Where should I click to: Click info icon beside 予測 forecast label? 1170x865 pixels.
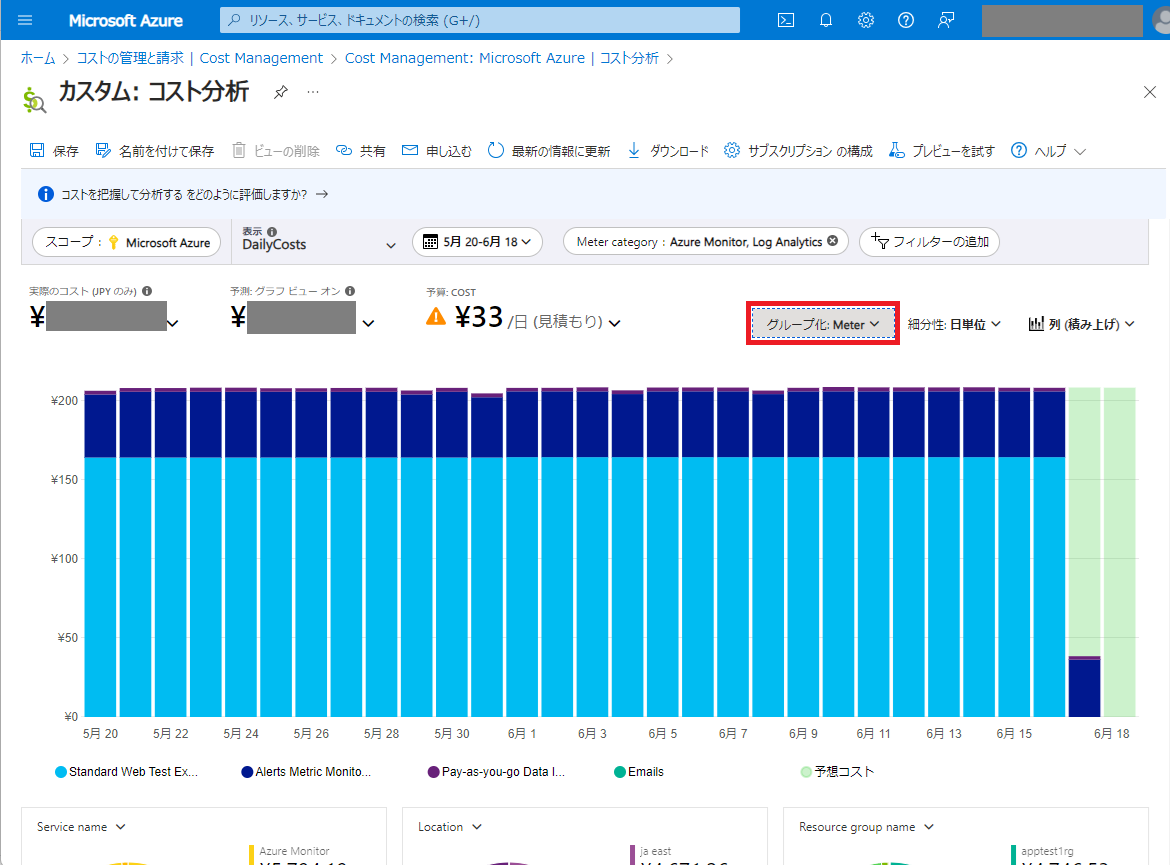[x=350, y=291]
